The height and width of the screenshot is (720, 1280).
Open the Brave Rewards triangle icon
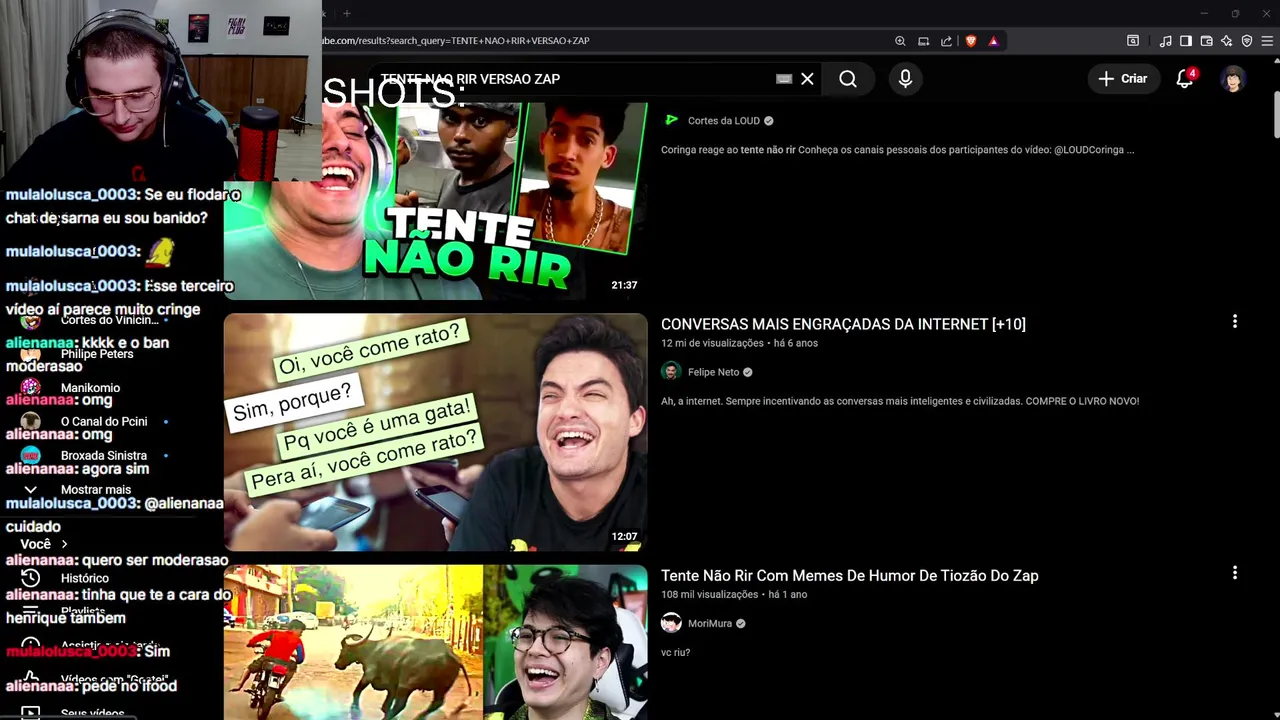click(x=993, y=41)
